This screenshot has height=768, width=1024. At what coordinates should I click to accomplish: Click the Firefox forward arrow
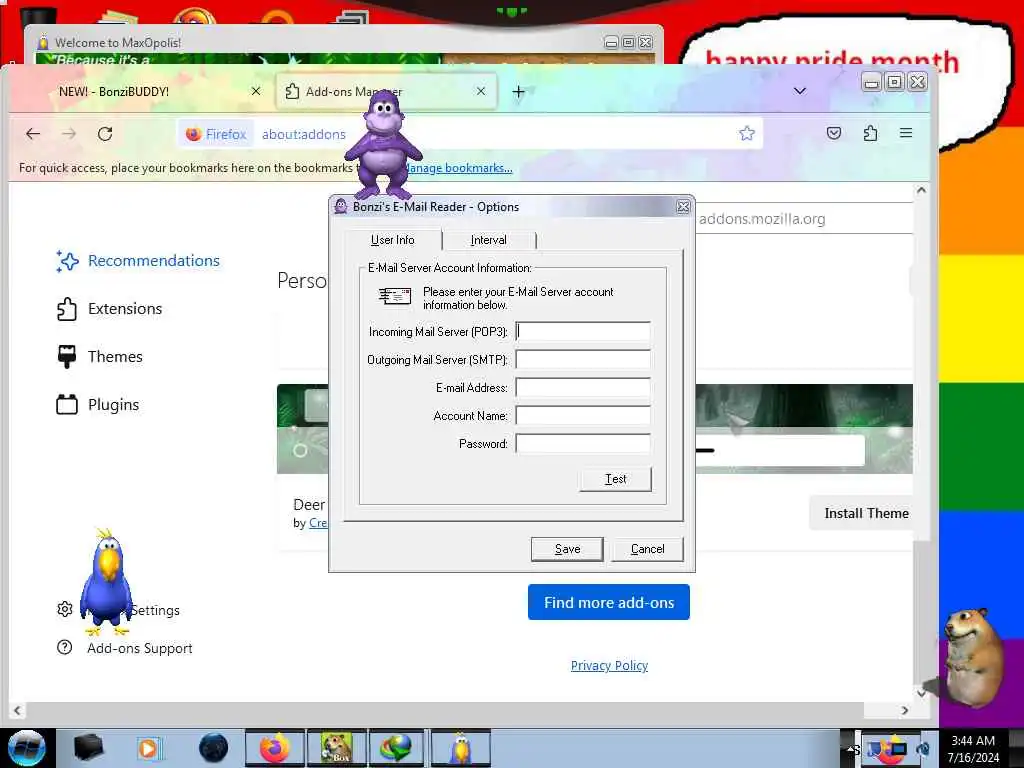pos(69,134)
